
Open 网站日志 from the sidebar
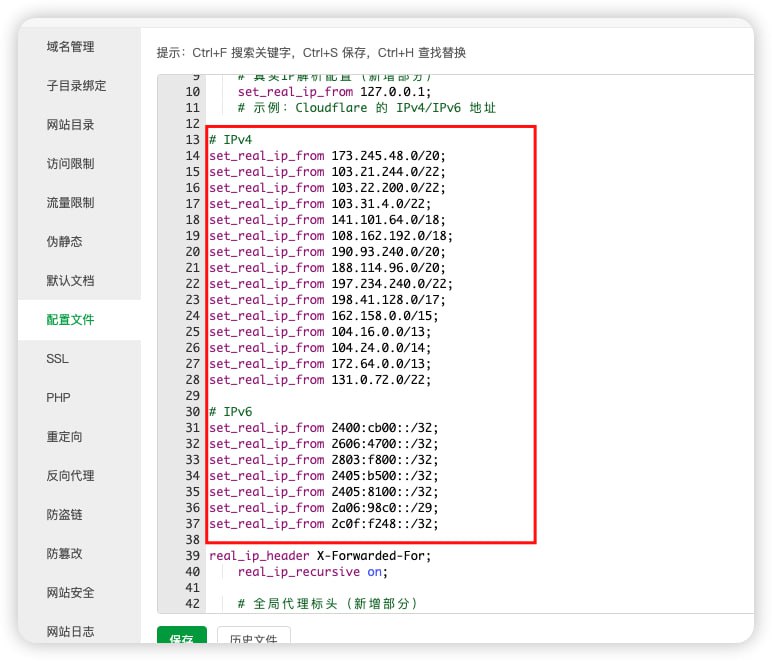(x=70, y=632)
